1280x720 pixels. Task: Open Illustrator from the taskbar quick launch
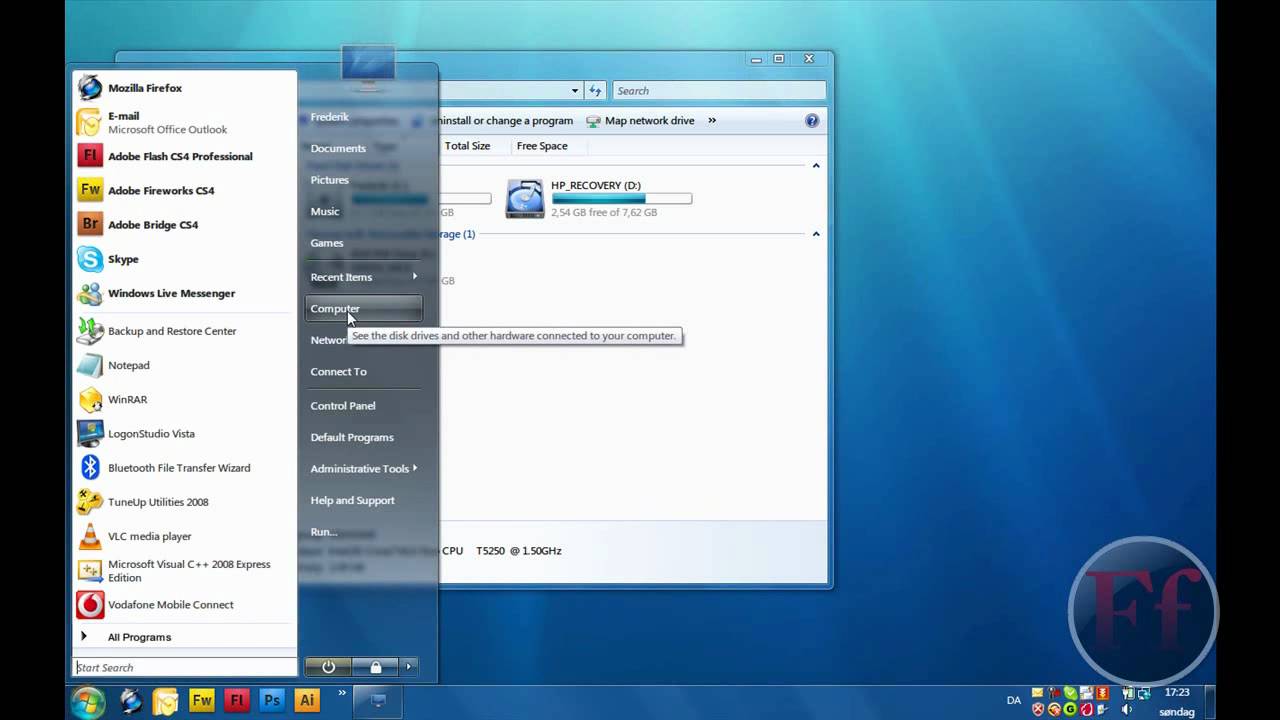(x=307, y=701)
